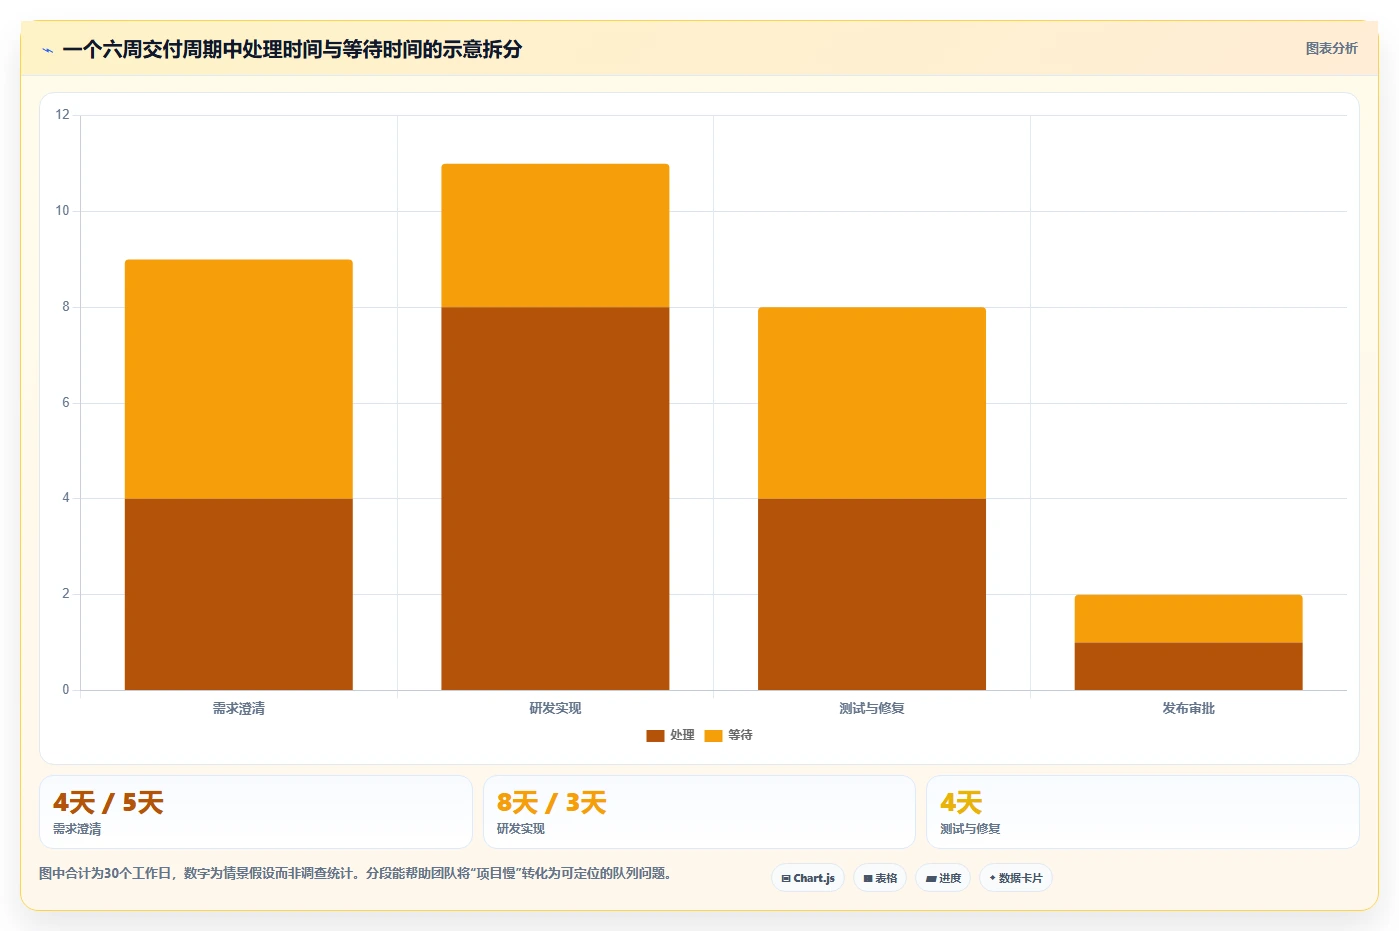Click the y-axis value 6
This screenshot has width=1399, height=931.
pos(66,403)
